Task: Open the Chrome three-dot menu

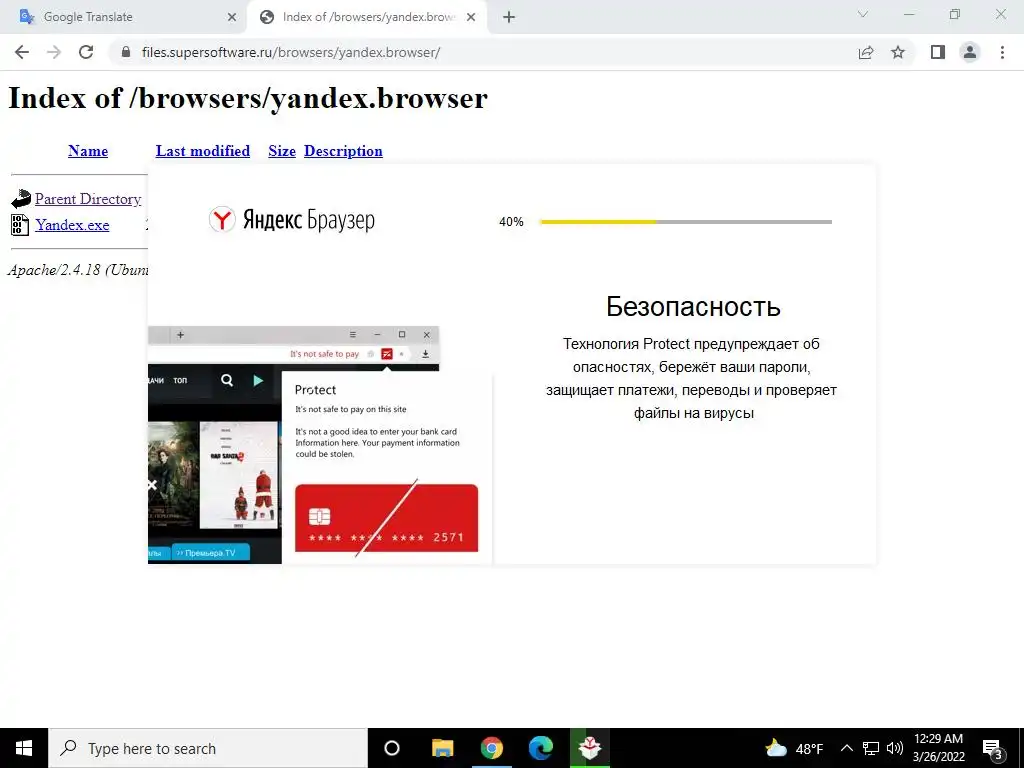Action: click(x=1002, y=52)
